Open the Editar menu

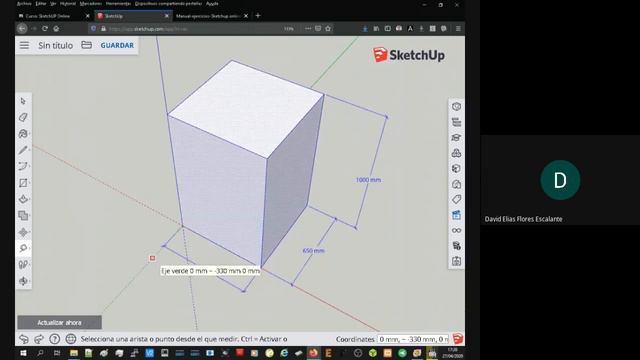41,4
